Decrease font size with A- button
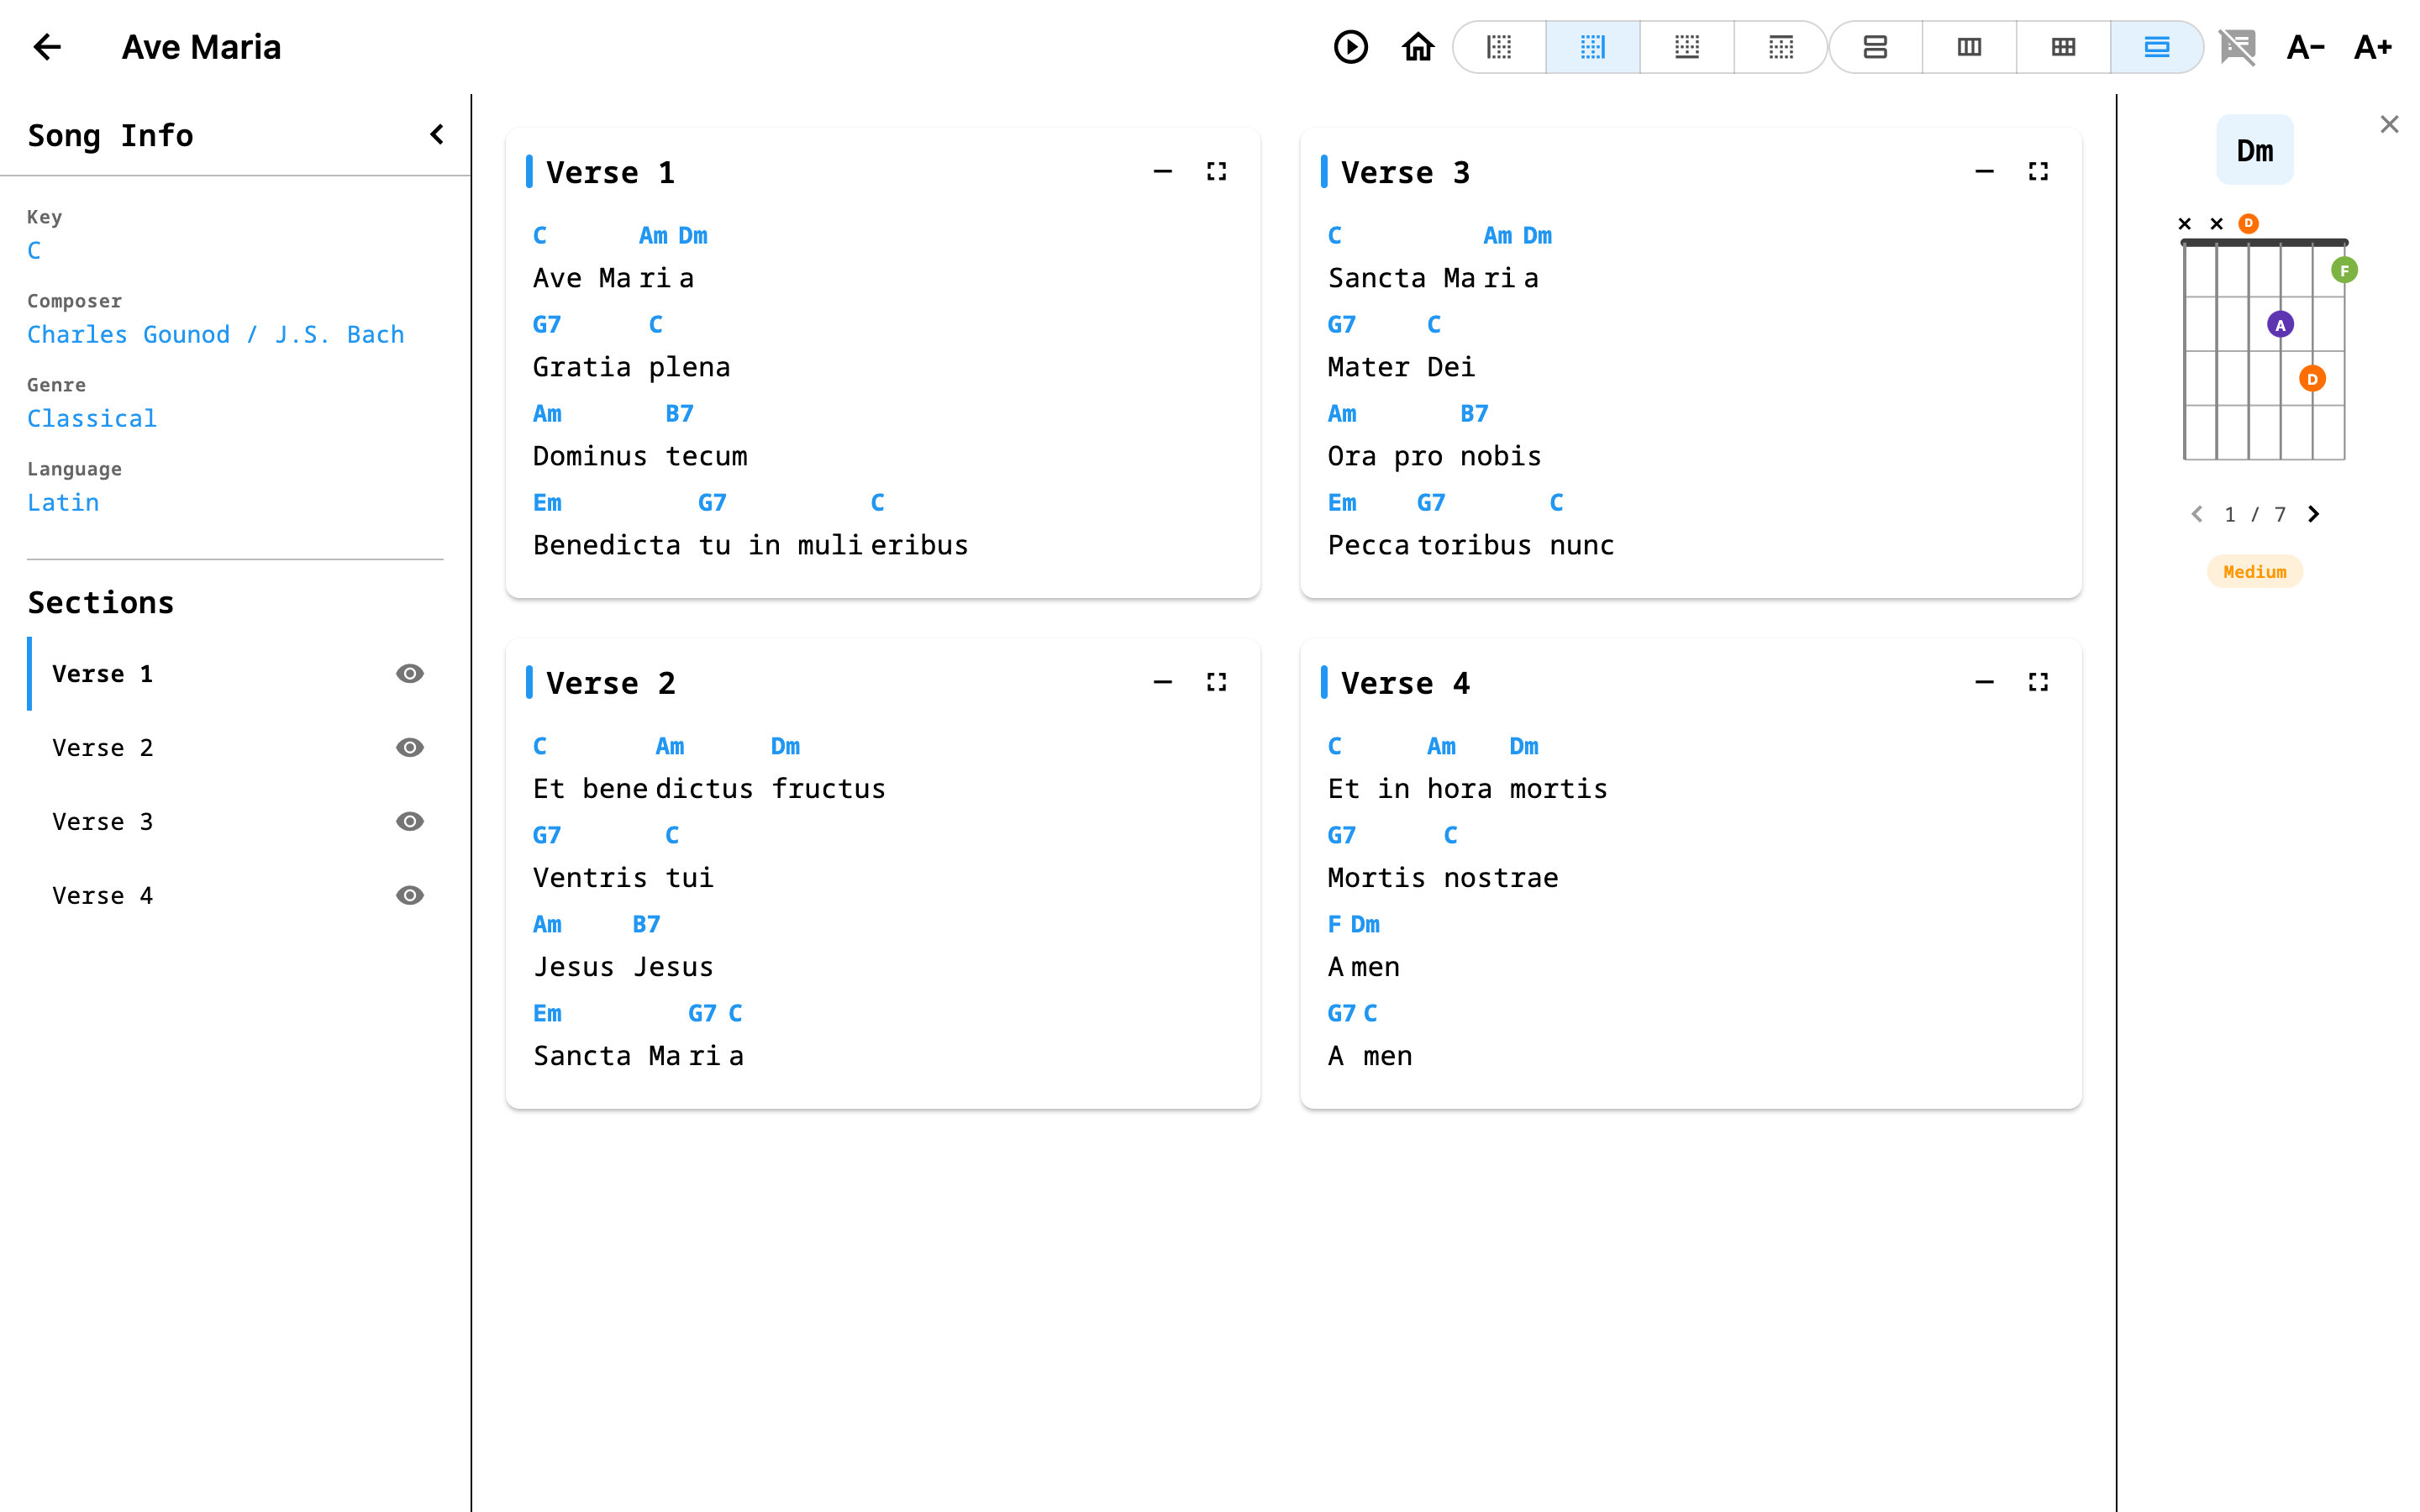 [2304, 47]
